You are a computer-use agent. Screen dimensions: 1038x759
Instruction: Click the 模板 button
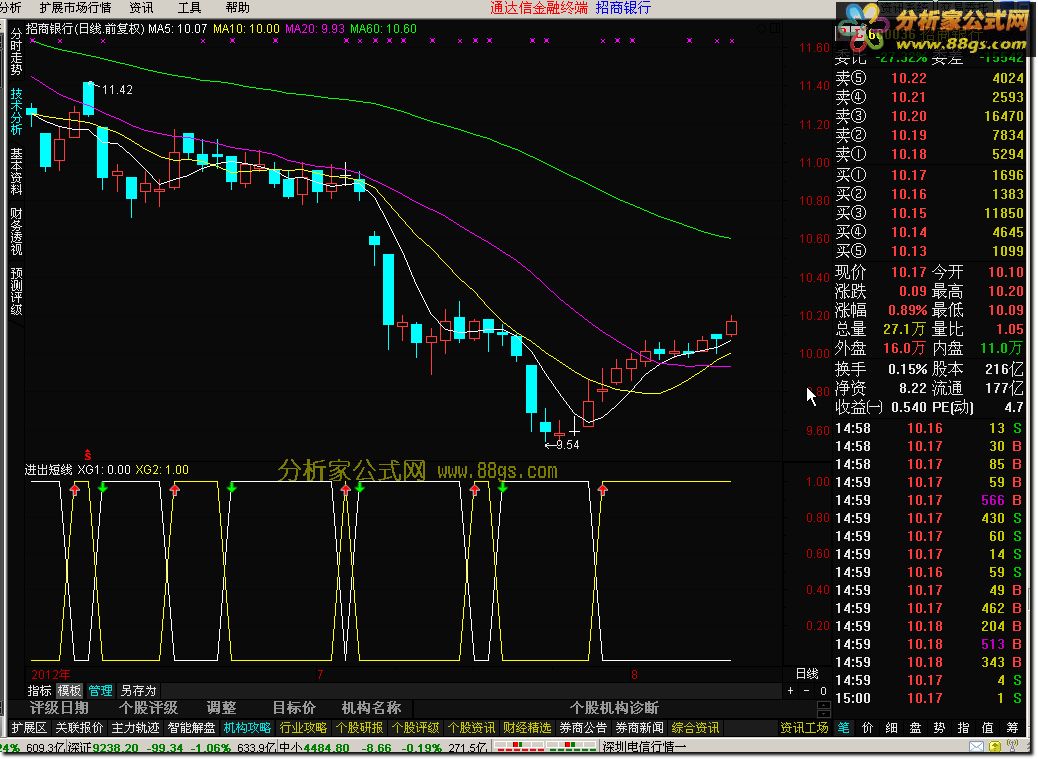click(x=70, y=691)
